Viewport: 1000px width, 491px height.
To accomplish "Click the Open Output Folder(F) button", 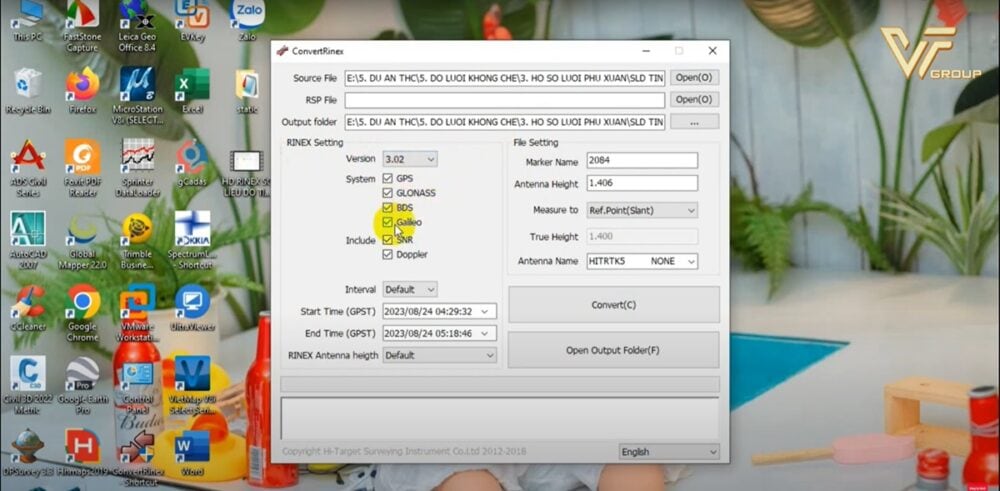I will tap(613, 350).
